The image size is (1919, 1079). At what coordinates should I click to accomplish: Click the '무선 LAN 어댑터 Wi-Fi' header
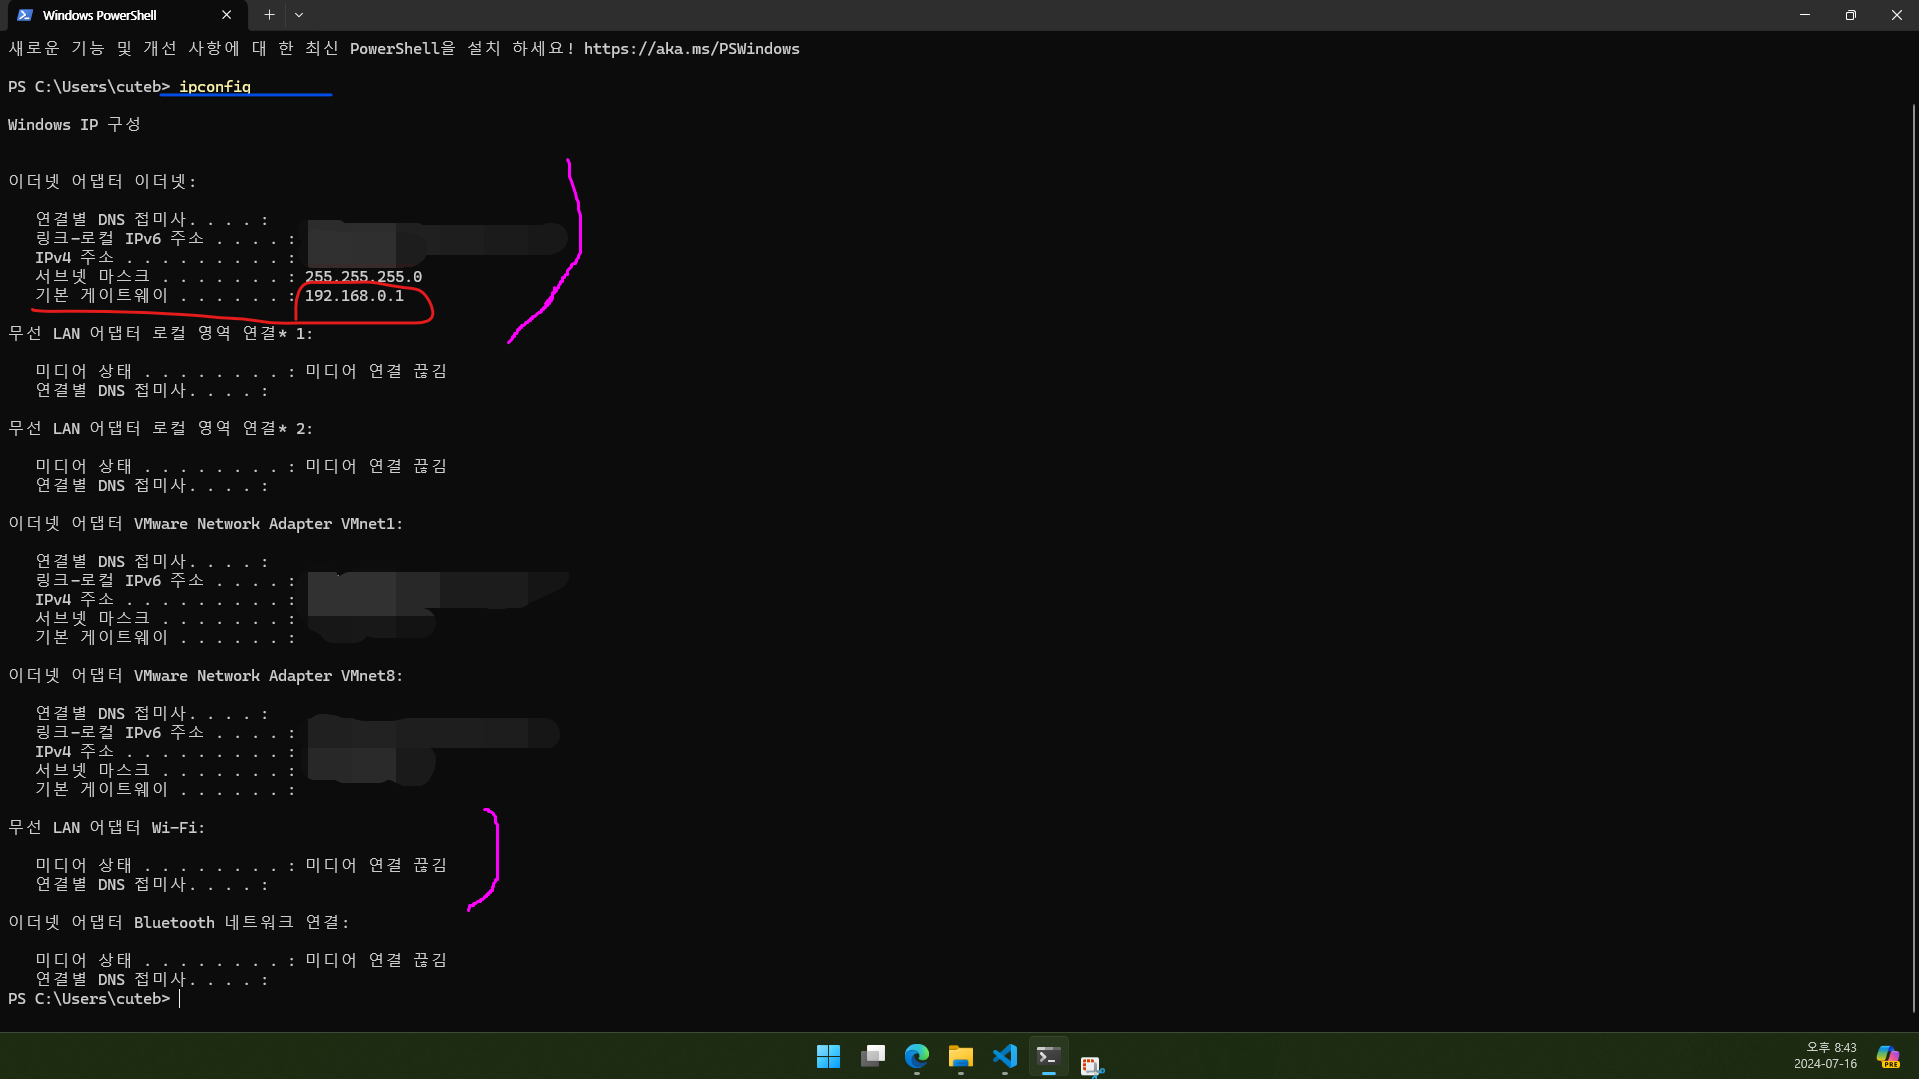[x=106, y=828]
